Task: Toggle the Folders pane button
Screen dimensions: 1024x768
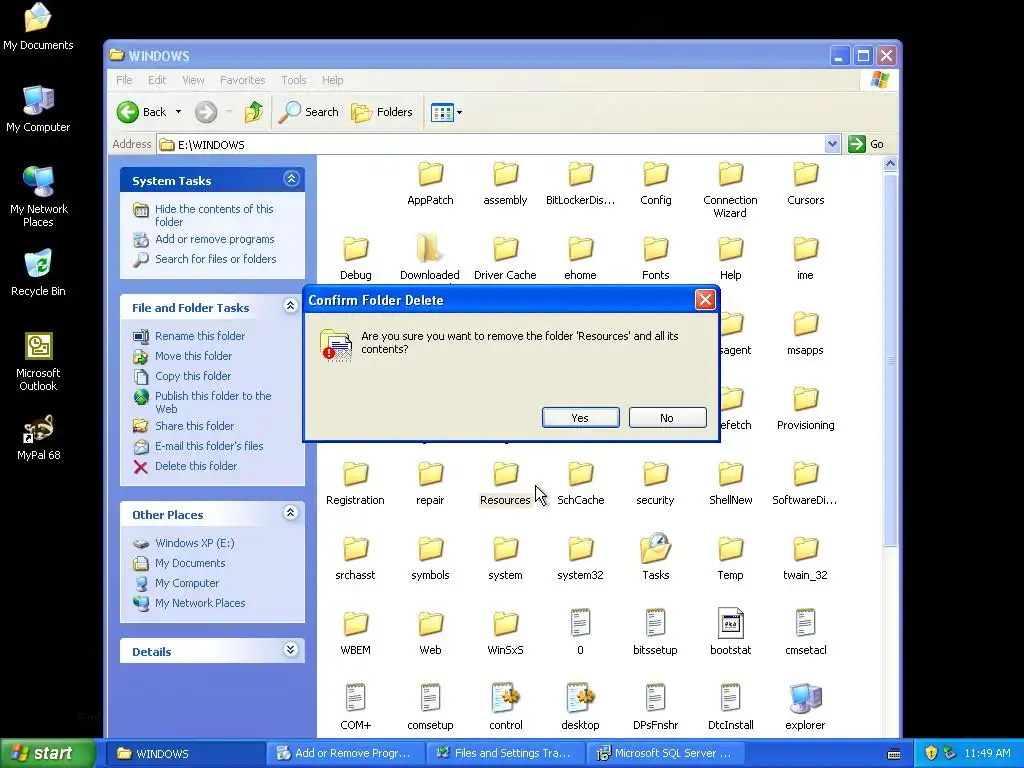Action: pos(382,112)
